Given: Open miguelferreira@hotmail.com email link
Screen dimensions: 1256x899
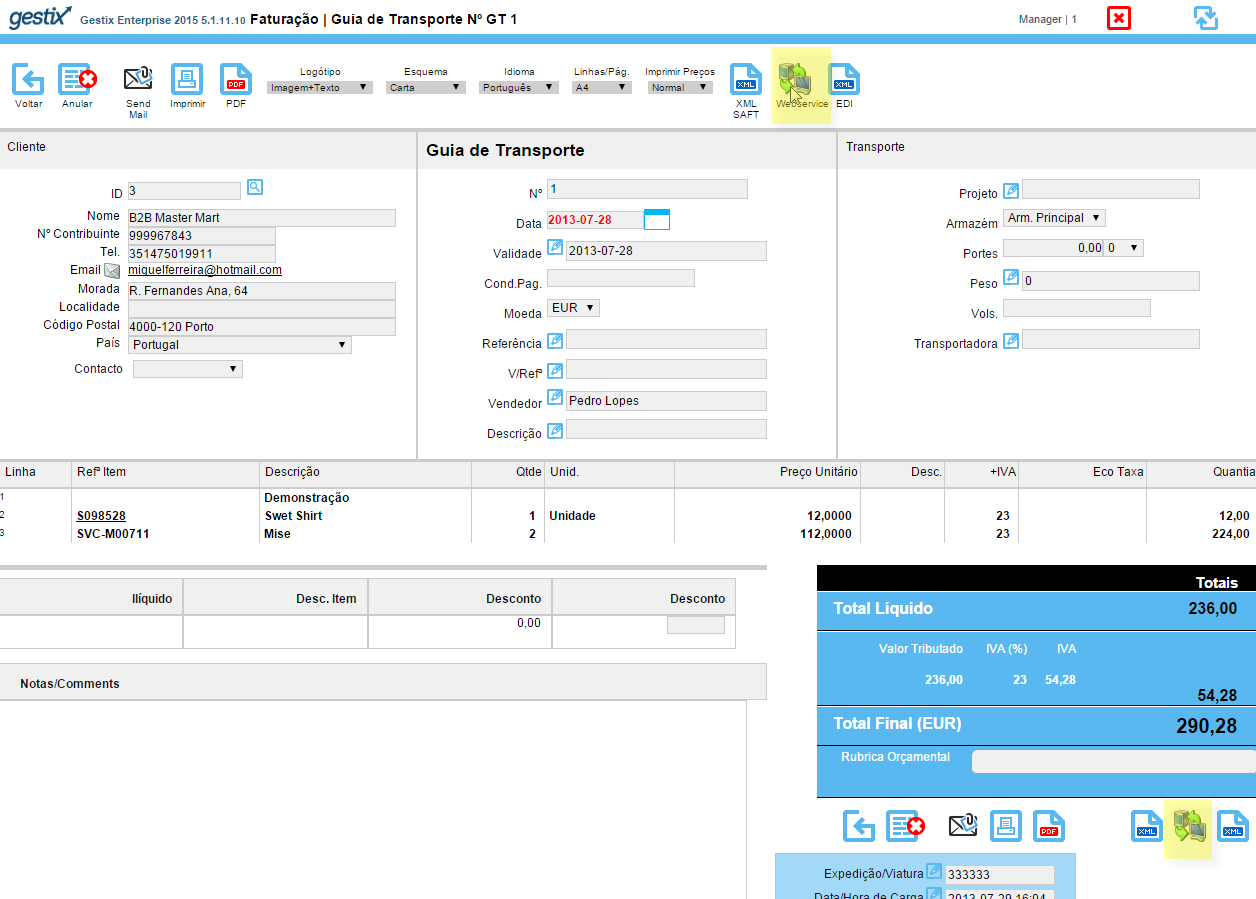Looking at the screenshot, I should tap(205, 270).
